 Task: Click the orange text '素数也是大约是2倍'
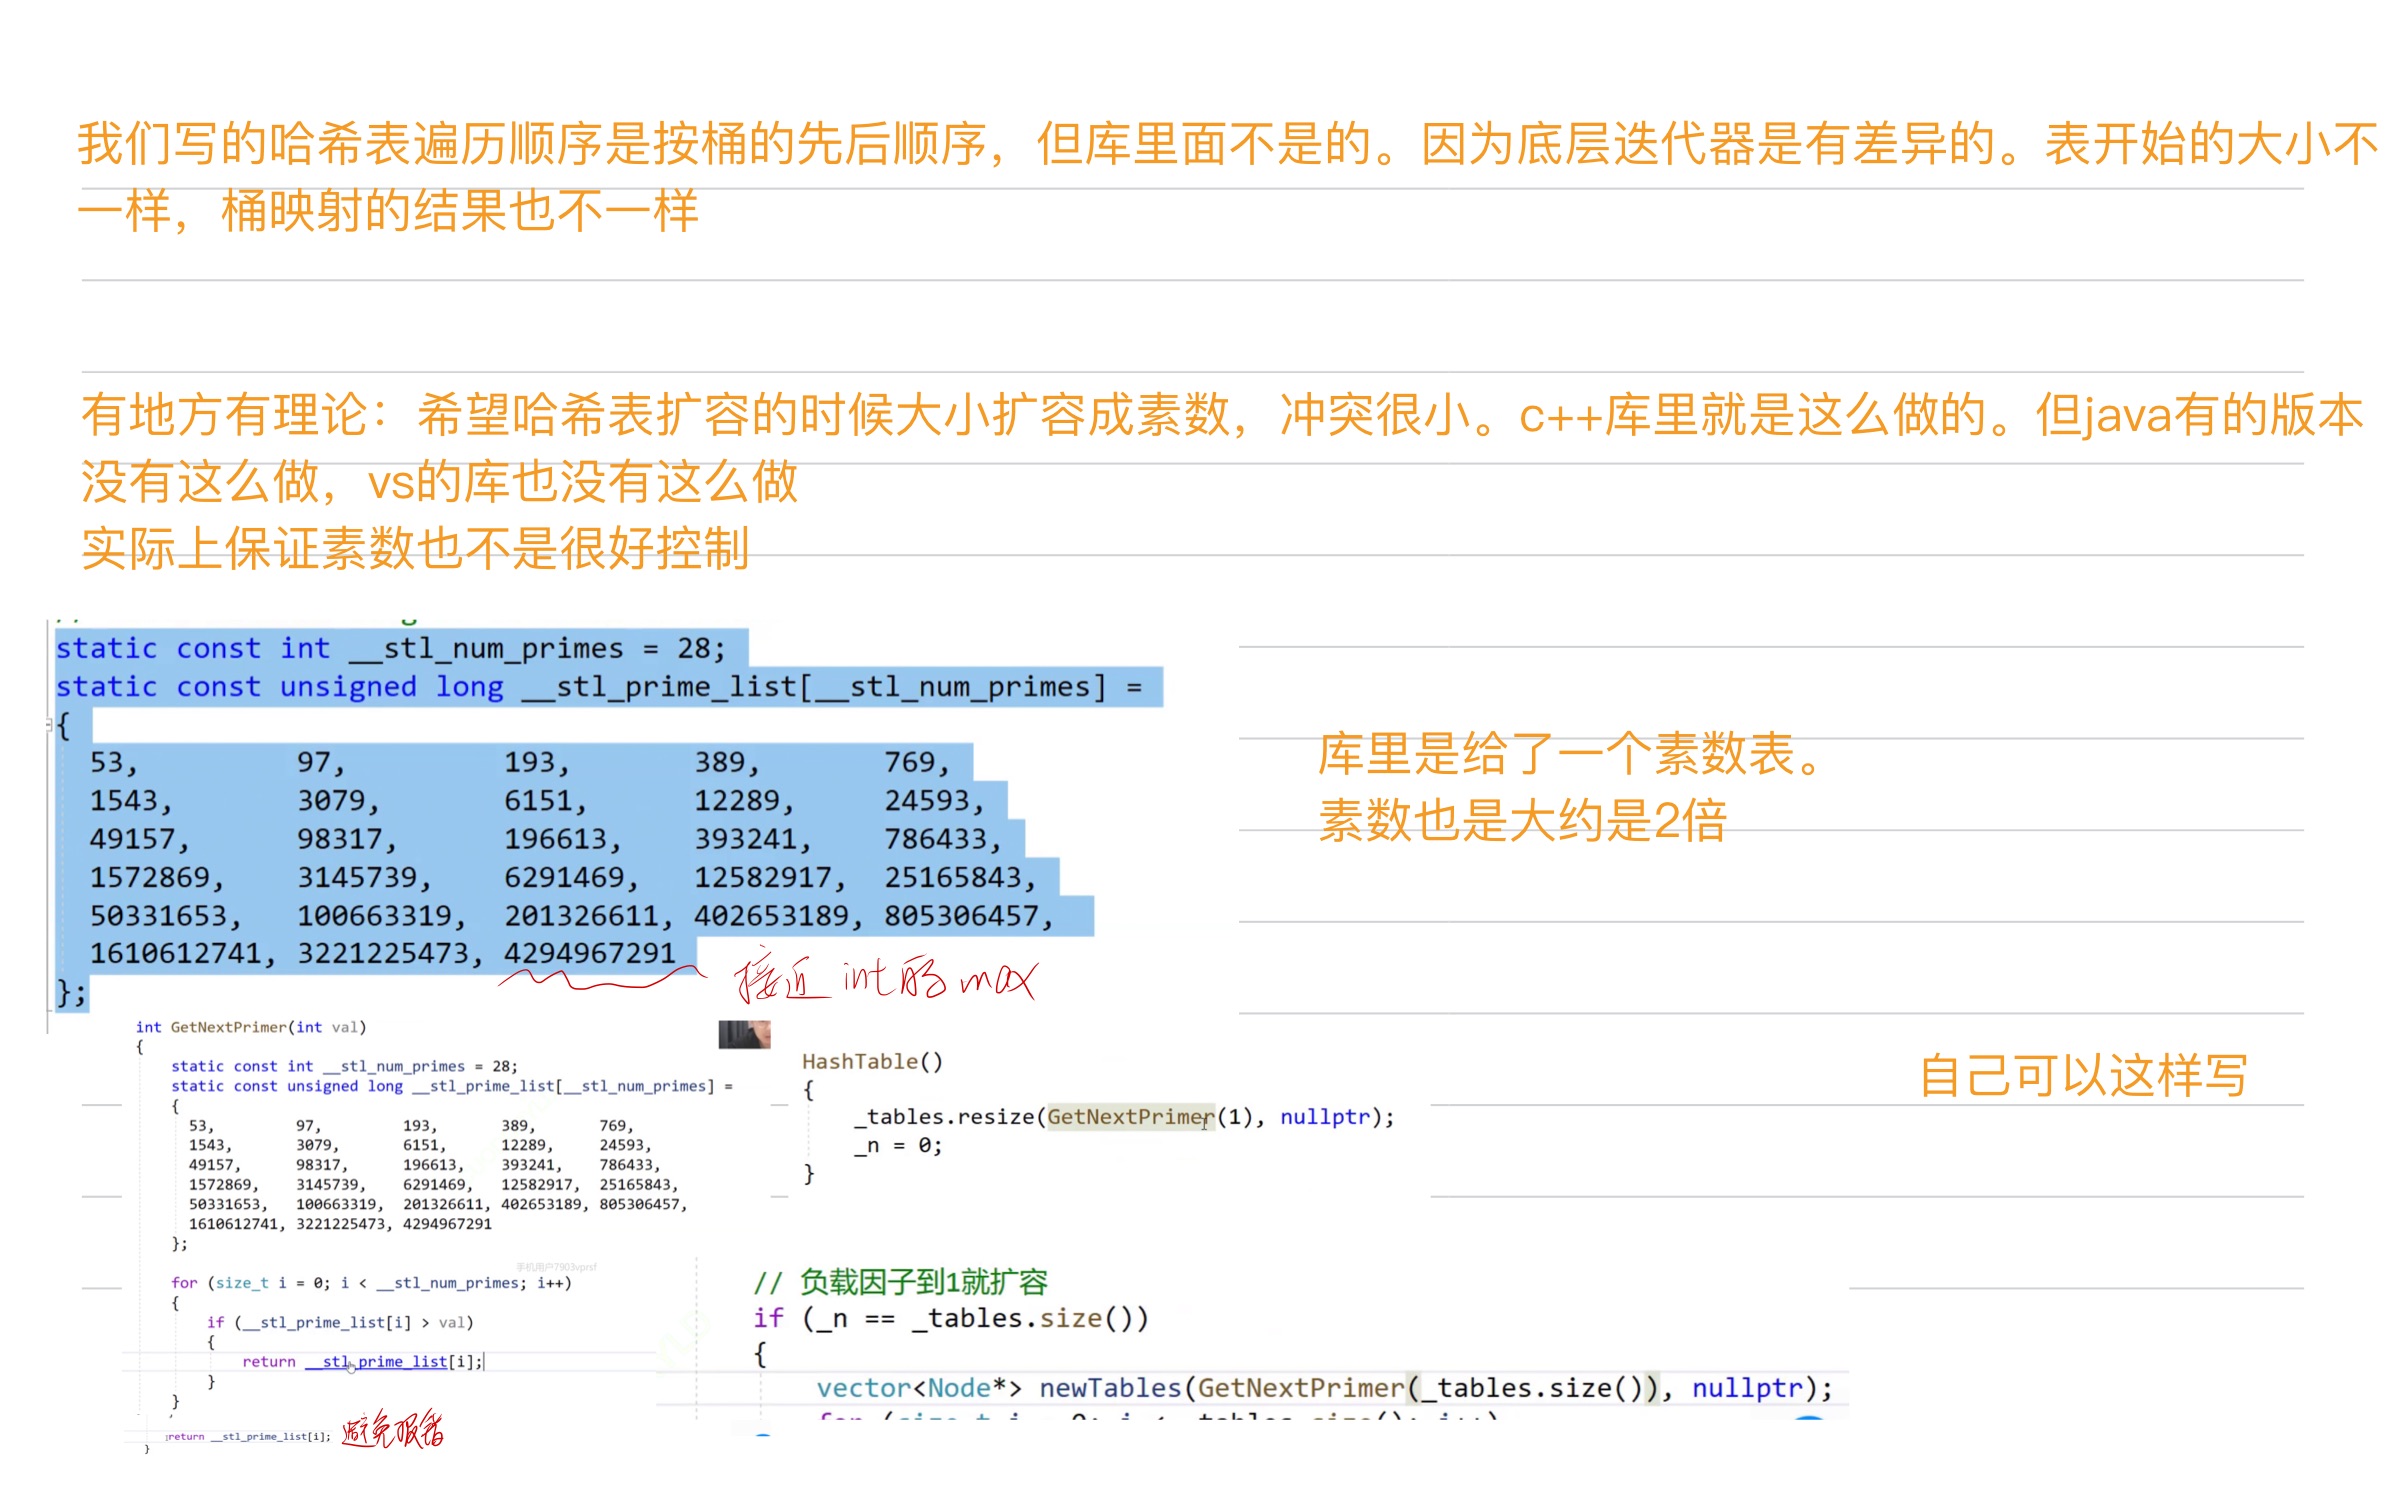(x=1521, y=821)
